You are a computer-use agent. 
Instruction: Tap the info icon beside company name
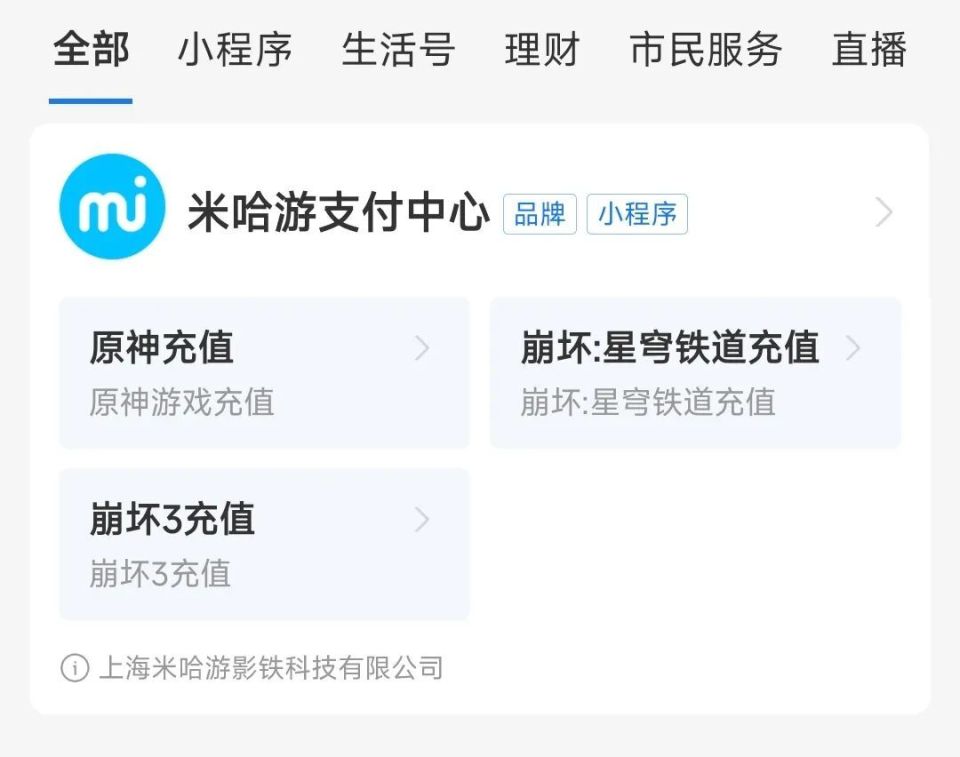pyautogui.click(x=75, y=668)
